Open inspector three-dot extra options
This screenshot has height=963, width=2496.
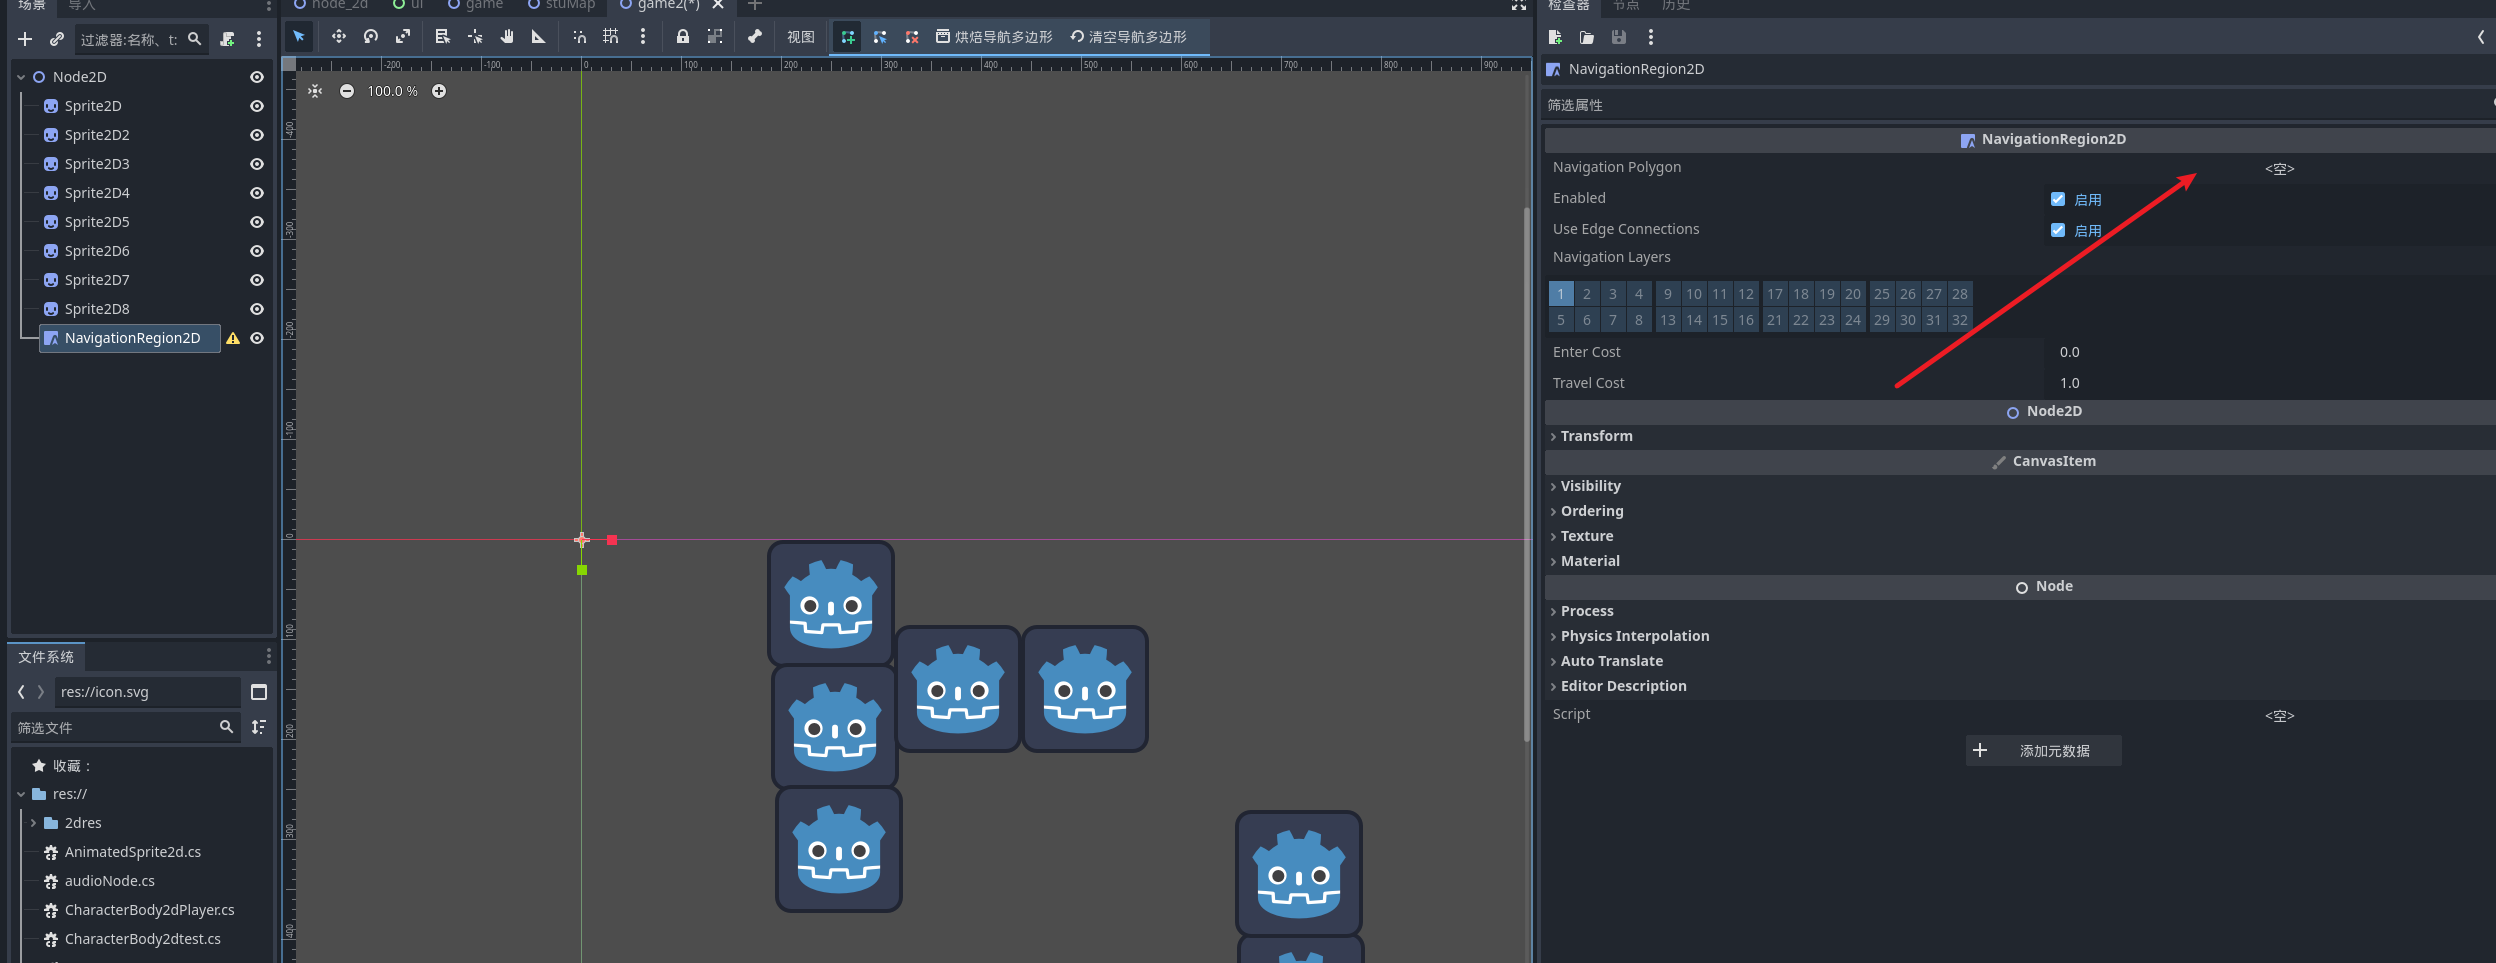pyautogui.click(x=1651, y=37)
